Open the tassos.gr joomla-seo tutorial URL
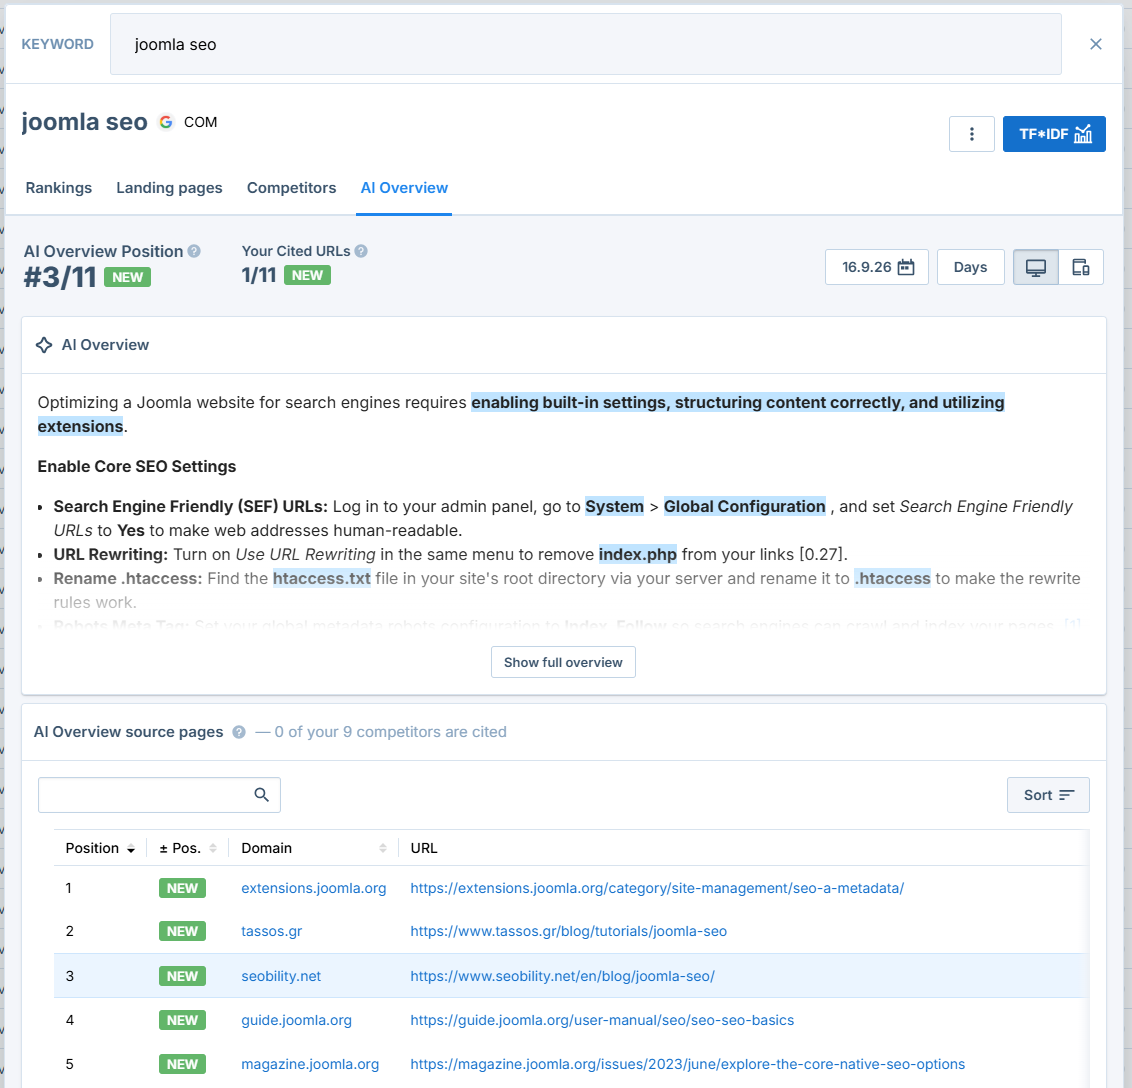1132x1088 pixels. [568, 931]
